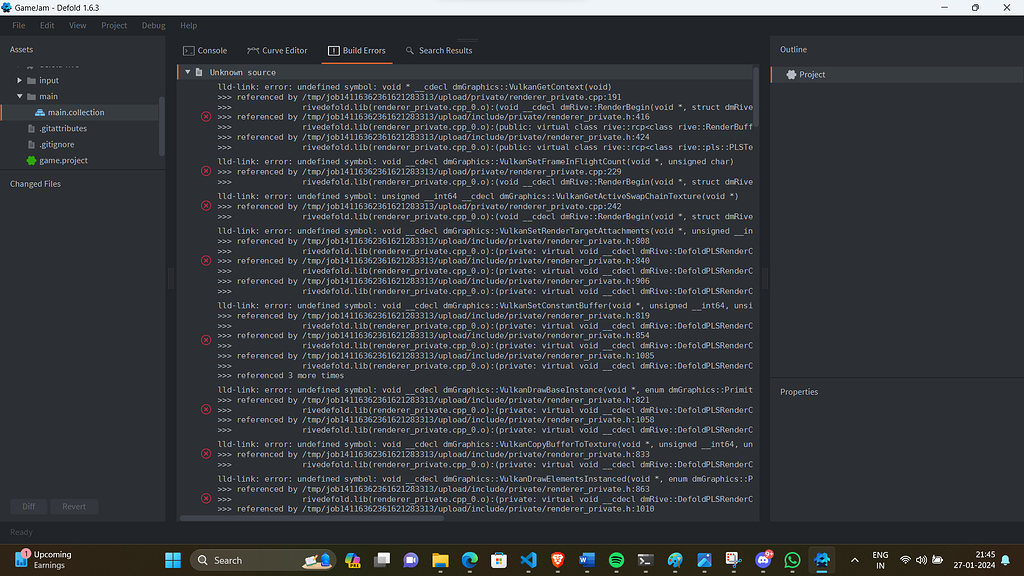Expand the input folder in Assets
This screenshot has height=576, width=1024.
[21, 80]
